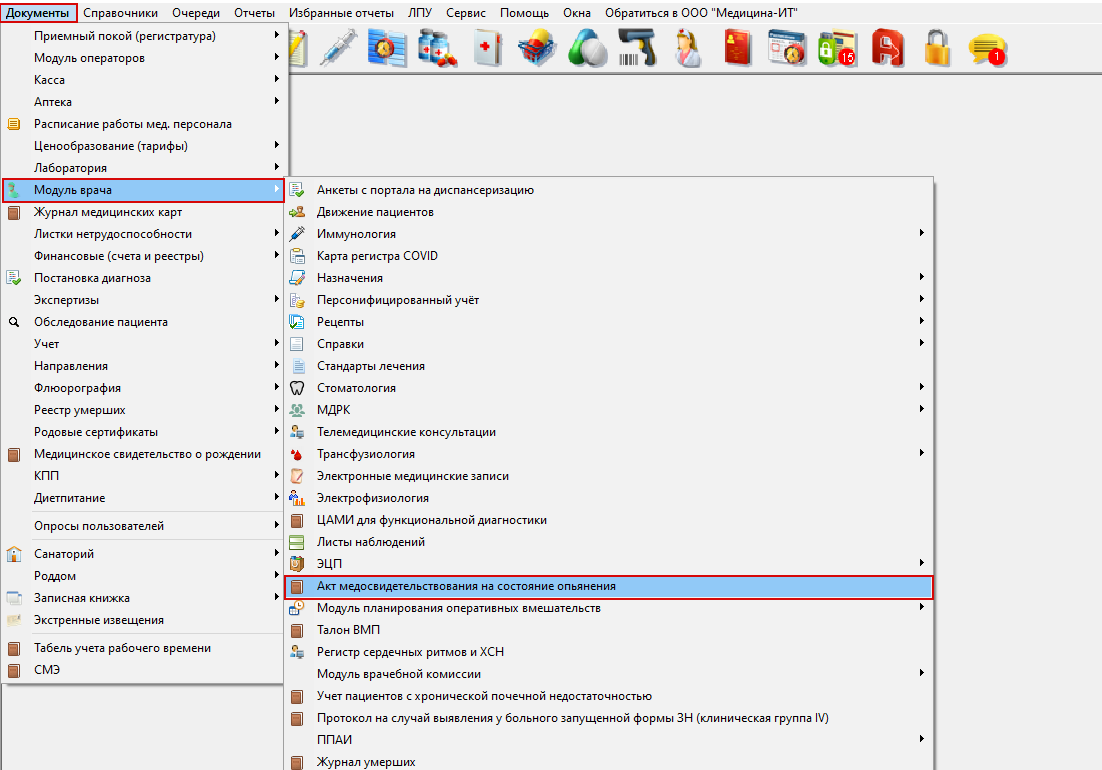Screen dimensions: 1102x770
Task: Open Окна menu
Action: pos(577,13)
